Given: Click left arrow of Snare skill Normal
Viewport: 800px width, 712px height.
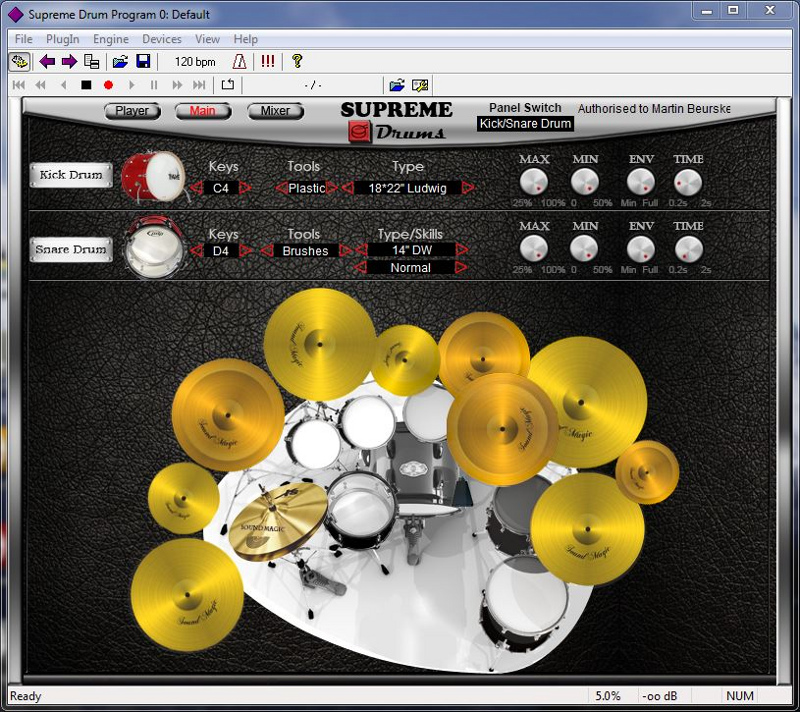Looking at the screenshot, I should click(360, 267).
